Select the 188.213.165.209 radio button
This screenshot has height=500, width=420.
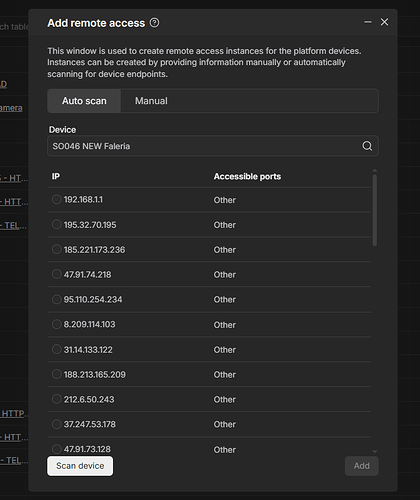[57, 374]
